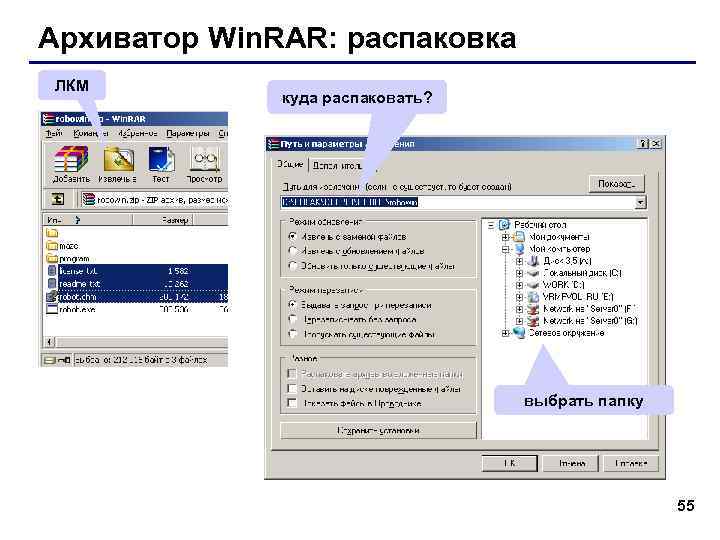The width and height of the screenshot is (720, 540).
Task: Select the readme.txt file icon
Action: tap(52, 284)
